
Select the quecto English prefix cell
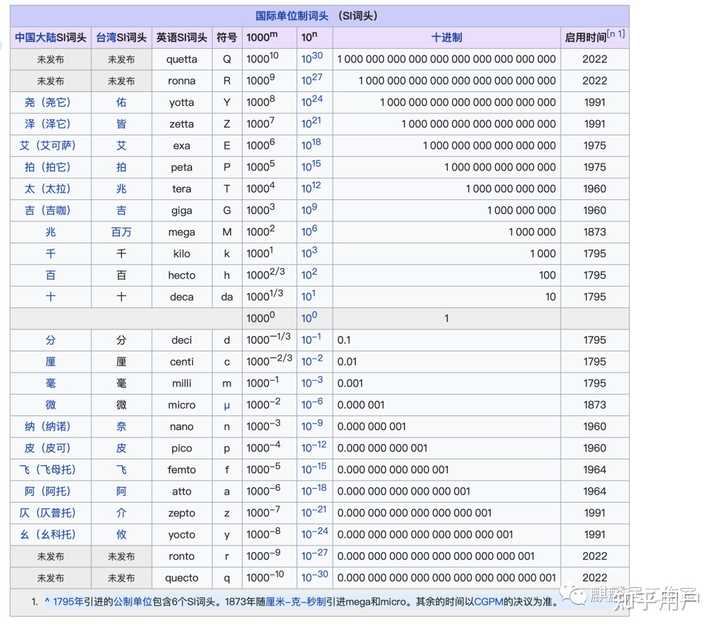[x=182, y=578]
